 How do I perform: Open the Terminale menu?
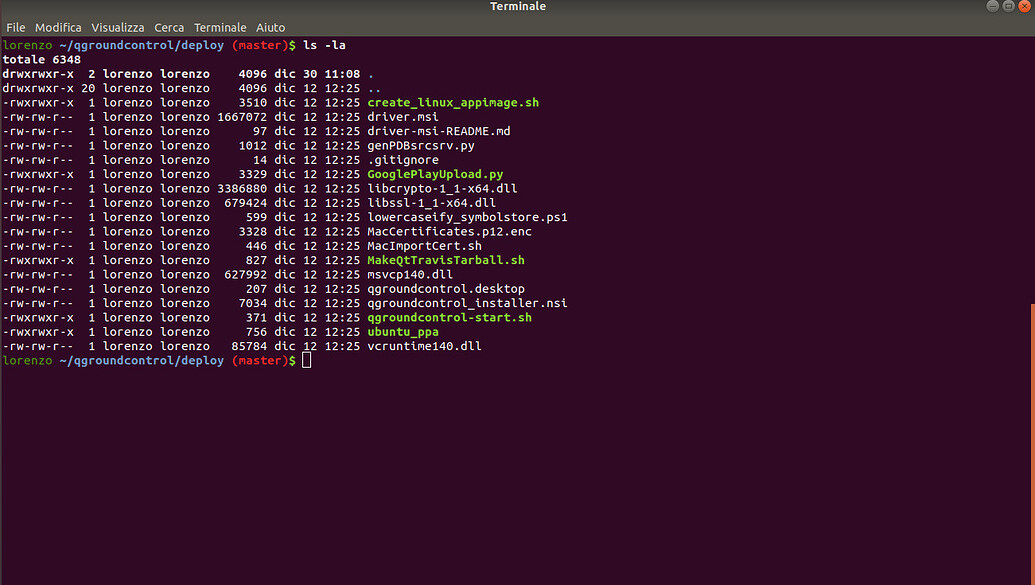click(220, 27)
